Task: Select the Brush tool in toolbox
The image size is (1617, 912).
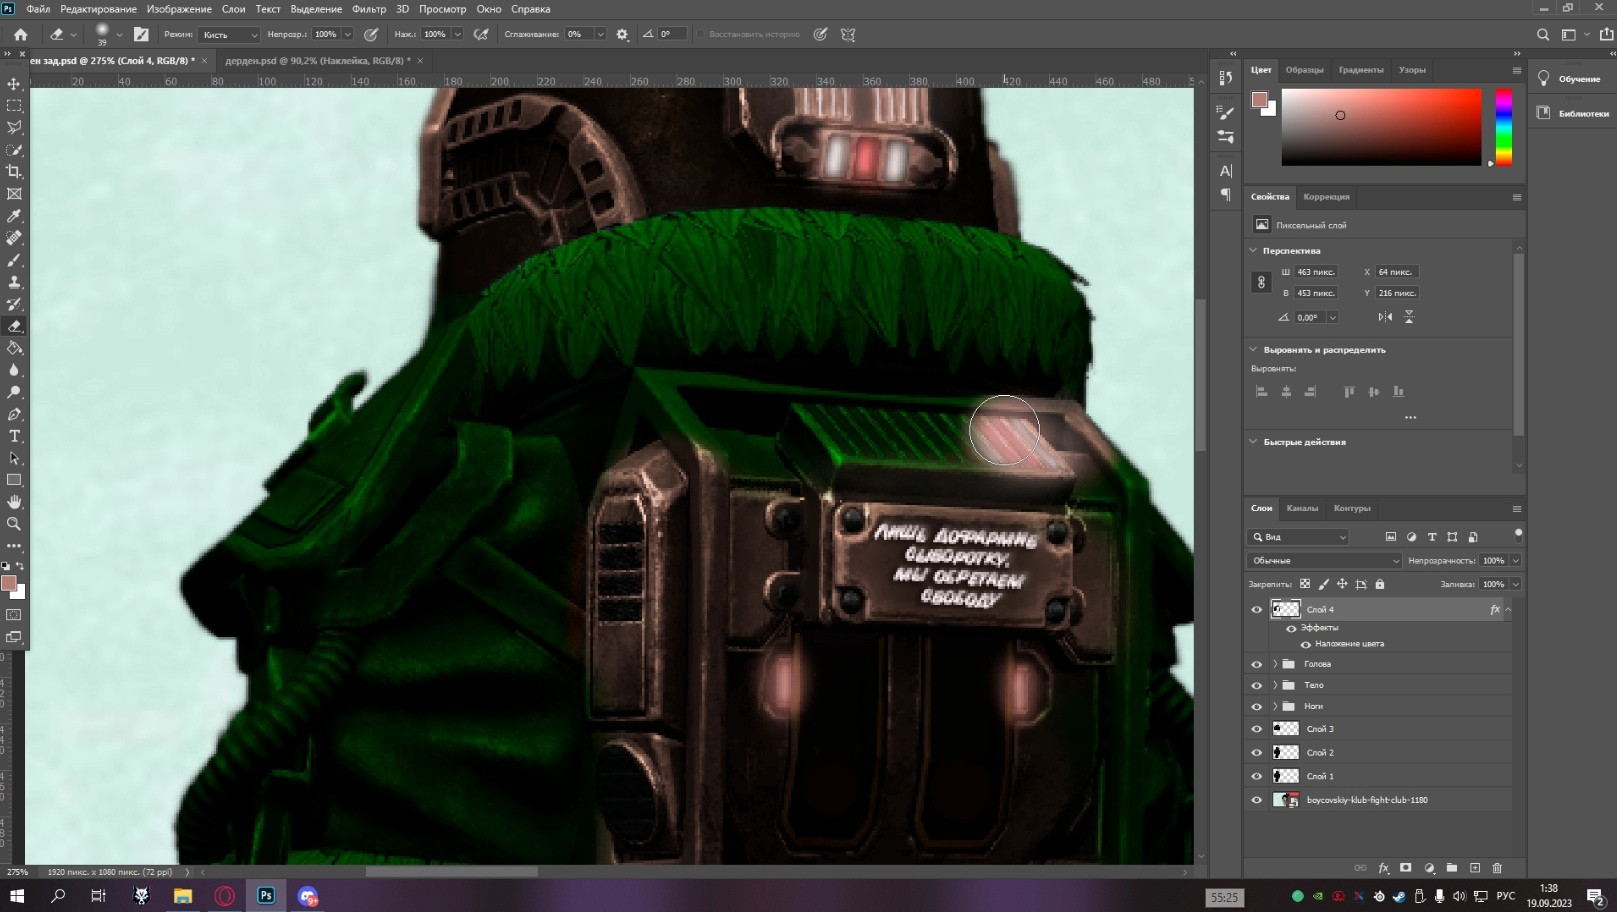Action: pyautogui.click(x=14, y=260)
